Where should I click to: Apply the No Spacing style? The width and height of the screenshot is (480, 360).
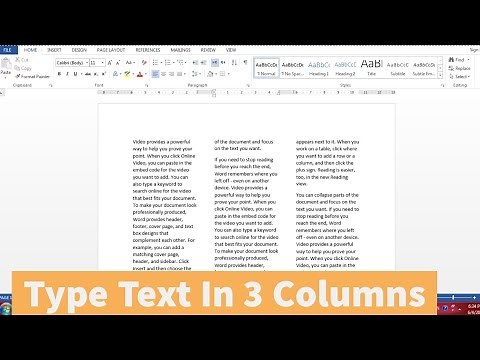pos(293,68)
